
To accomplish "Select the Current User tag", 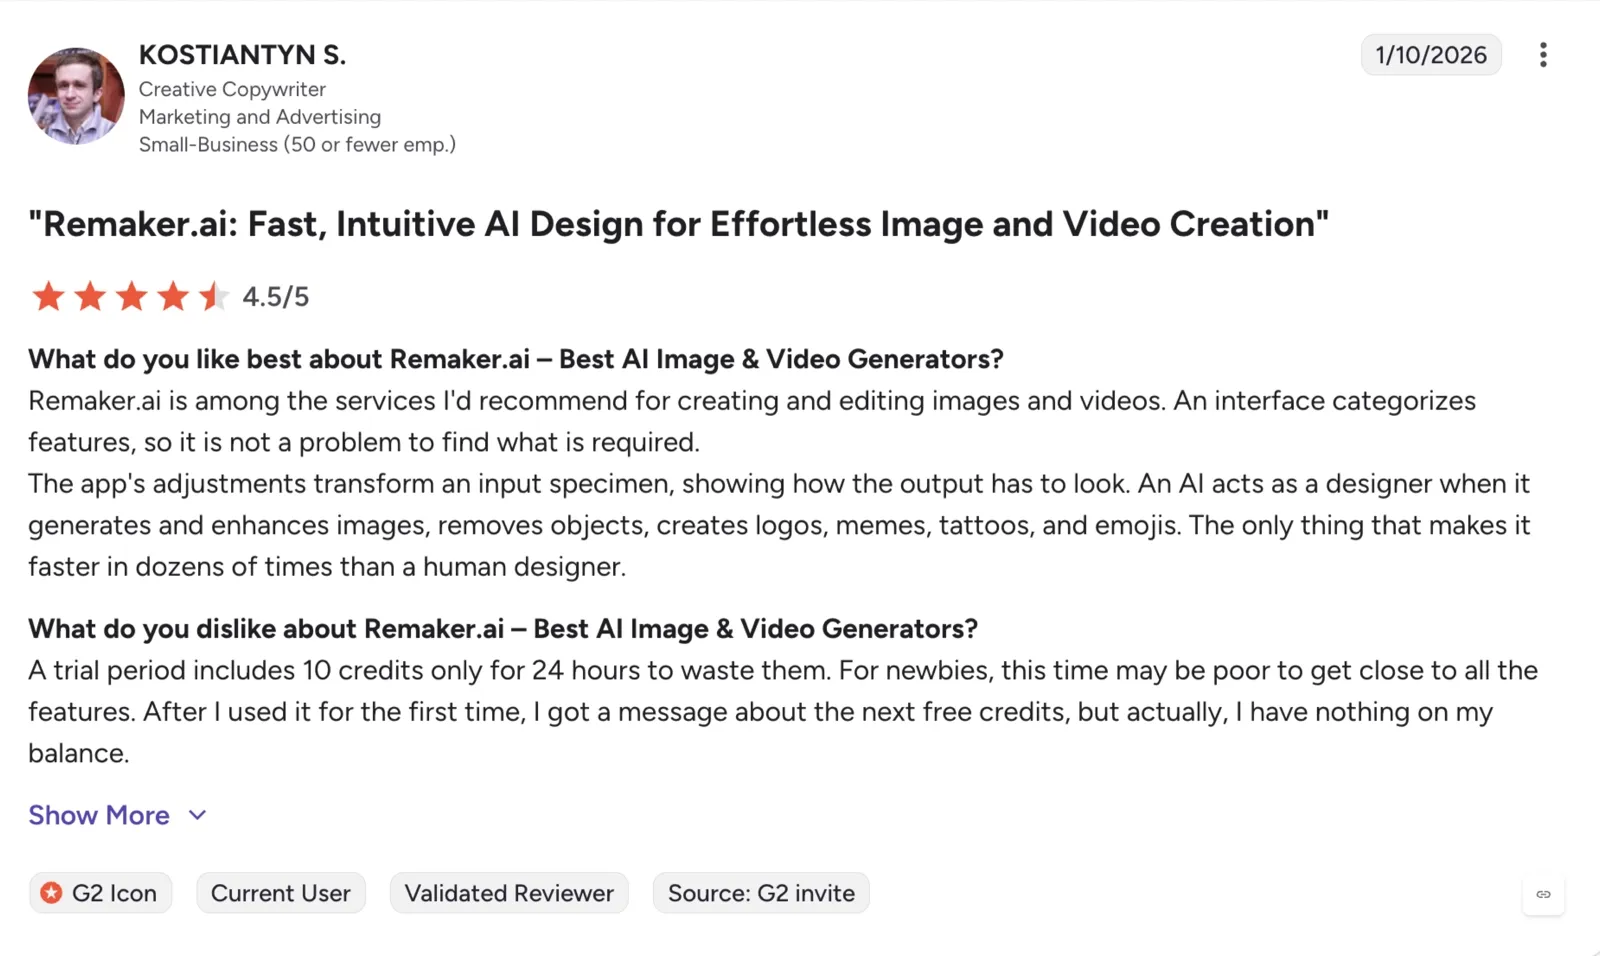I will (x=281, y=893).
